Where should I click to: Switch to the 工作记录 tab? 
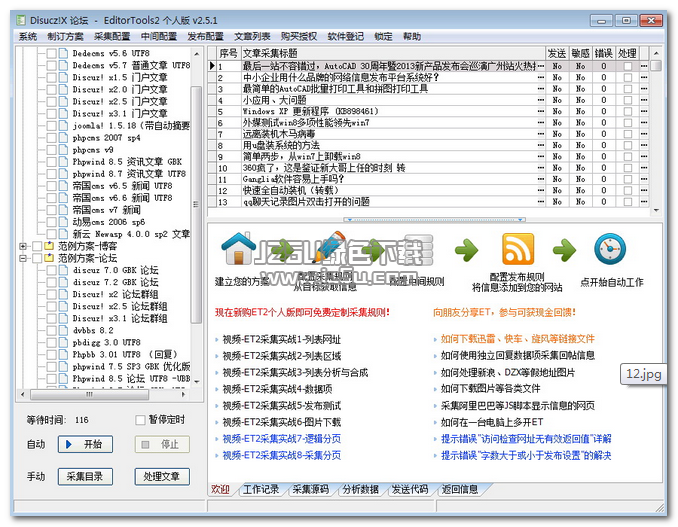[261, 489]
